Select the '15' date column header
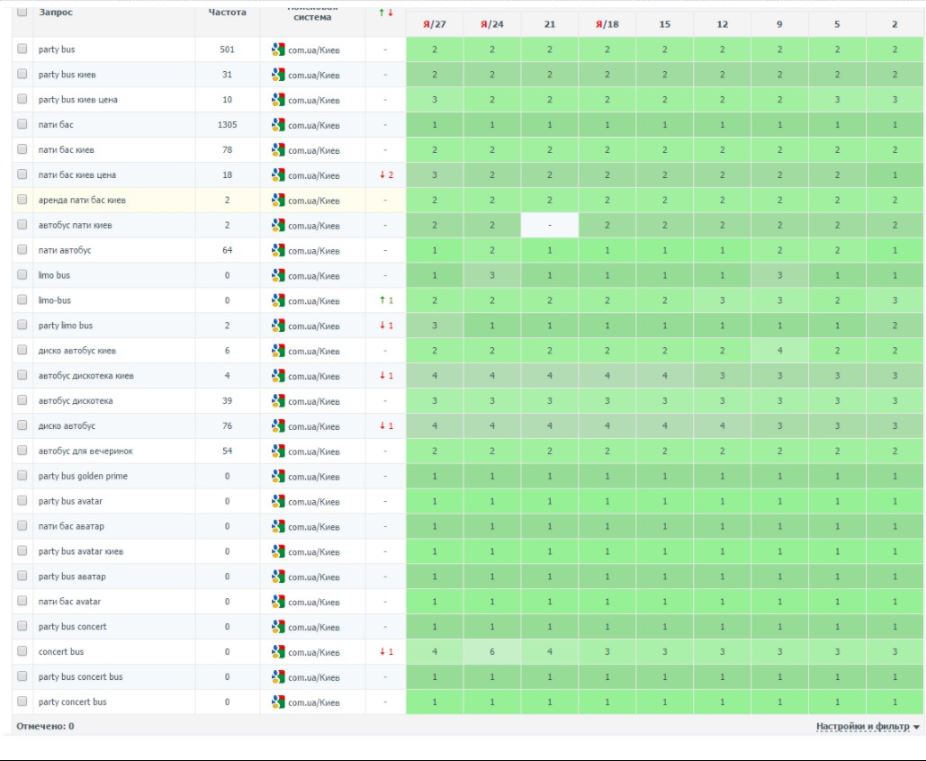The width and height of the screenshot is (926, 761). (x=664, y=24)
